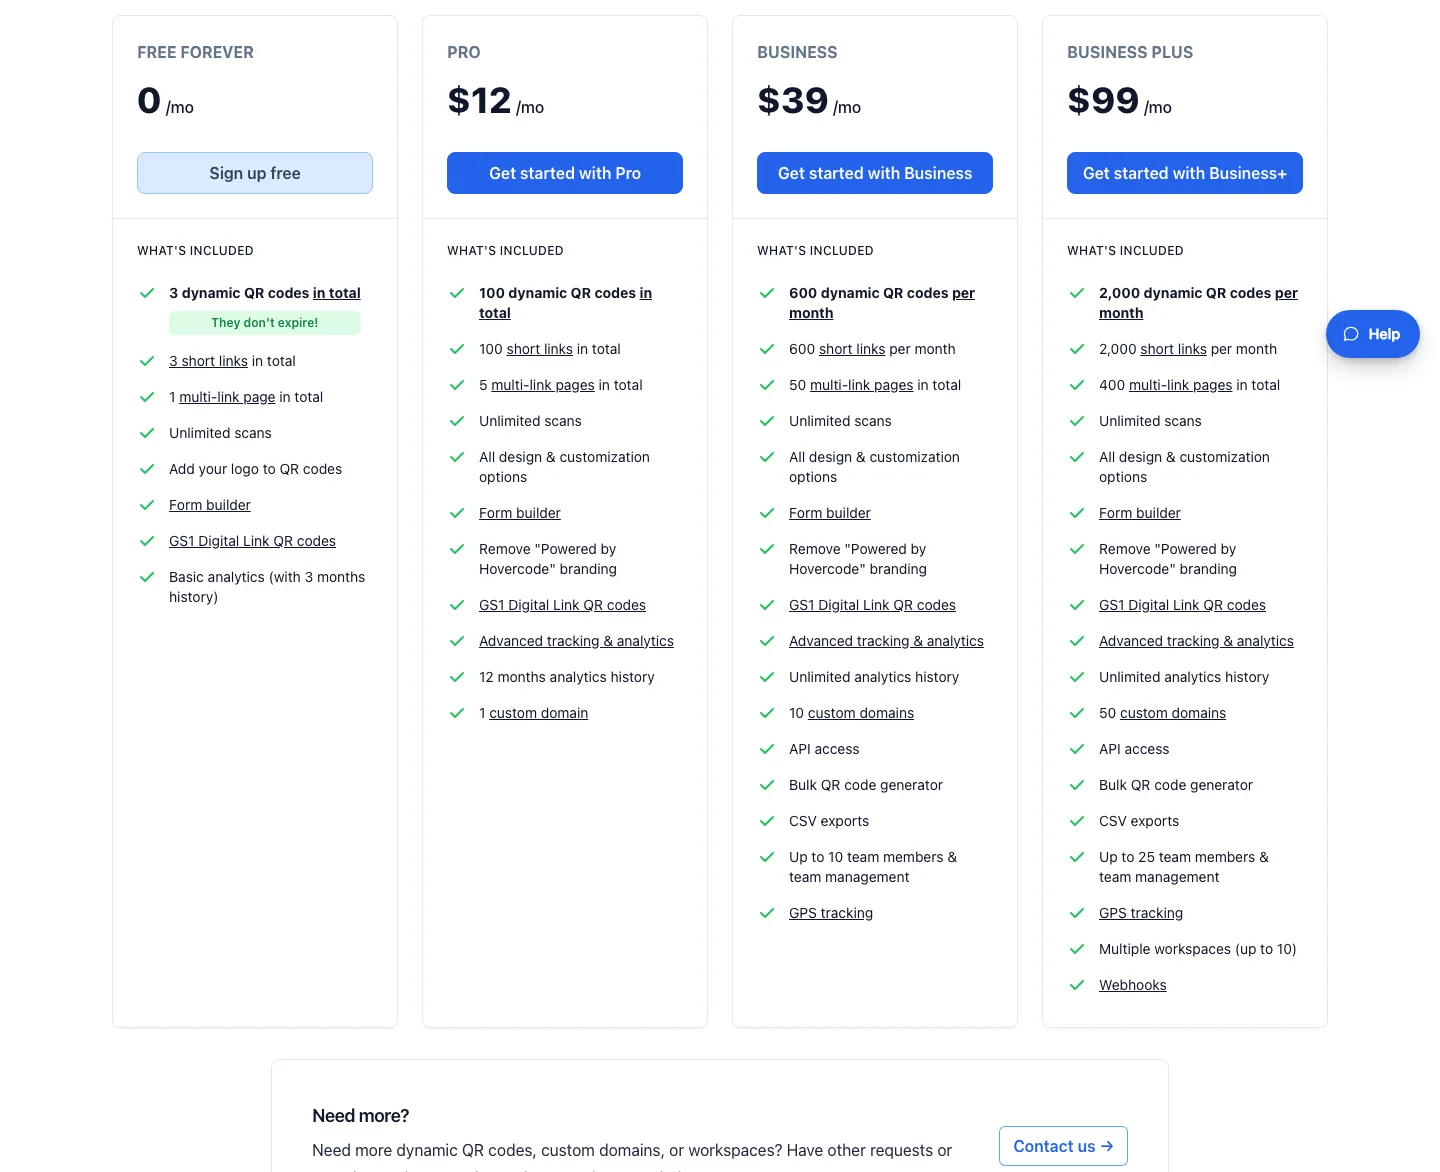The width and height of the screenshot is (1440, 1172).
Task: Open the Help chat widget
Action: pyautogui.click(x=1372, y=334)
